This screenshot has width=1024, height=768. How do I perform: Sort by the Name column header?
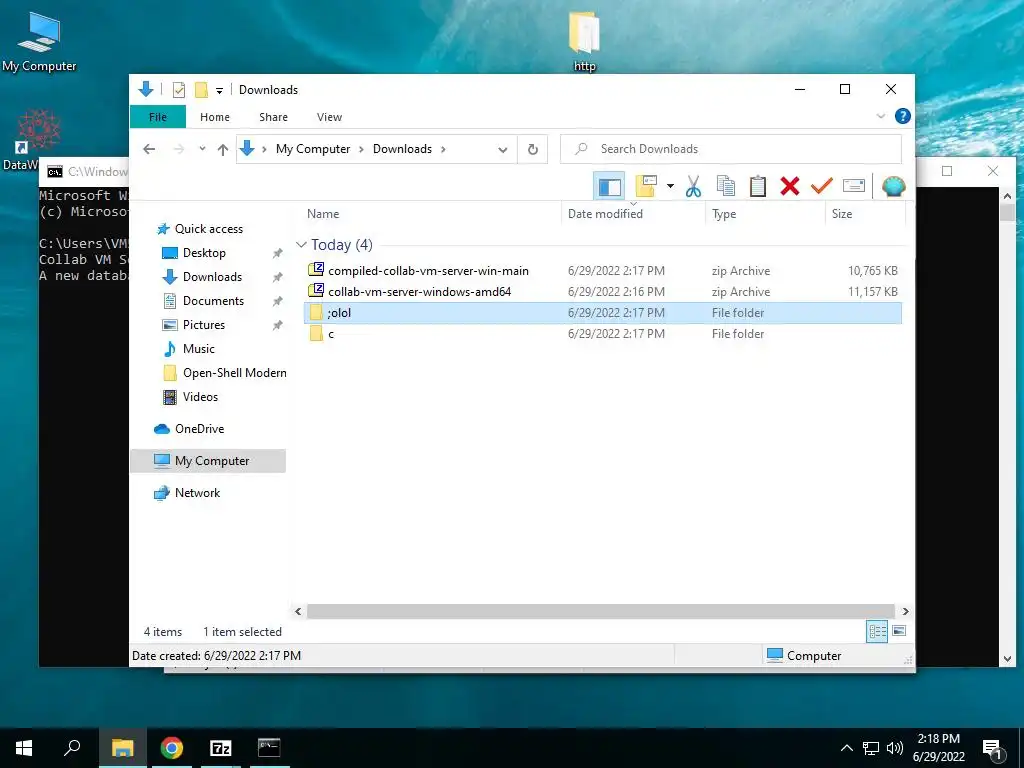[323, 214]
